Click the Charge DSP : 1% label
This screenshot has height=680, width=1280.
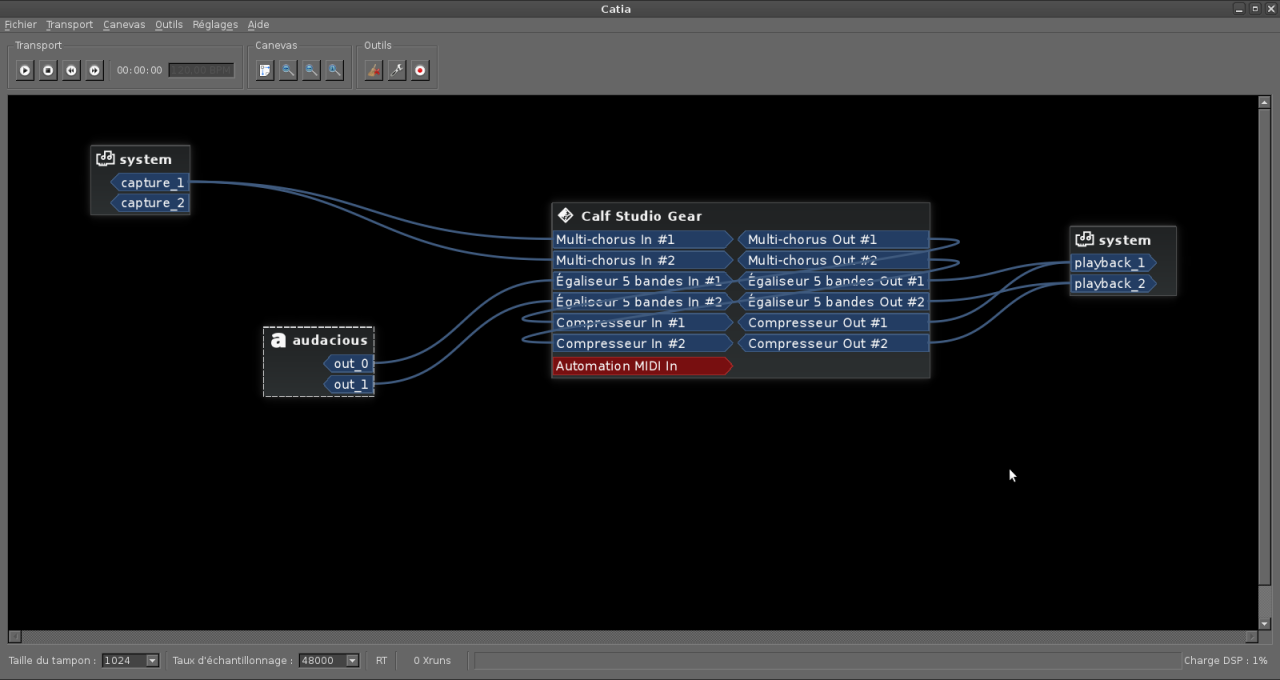click(1226, 660)
